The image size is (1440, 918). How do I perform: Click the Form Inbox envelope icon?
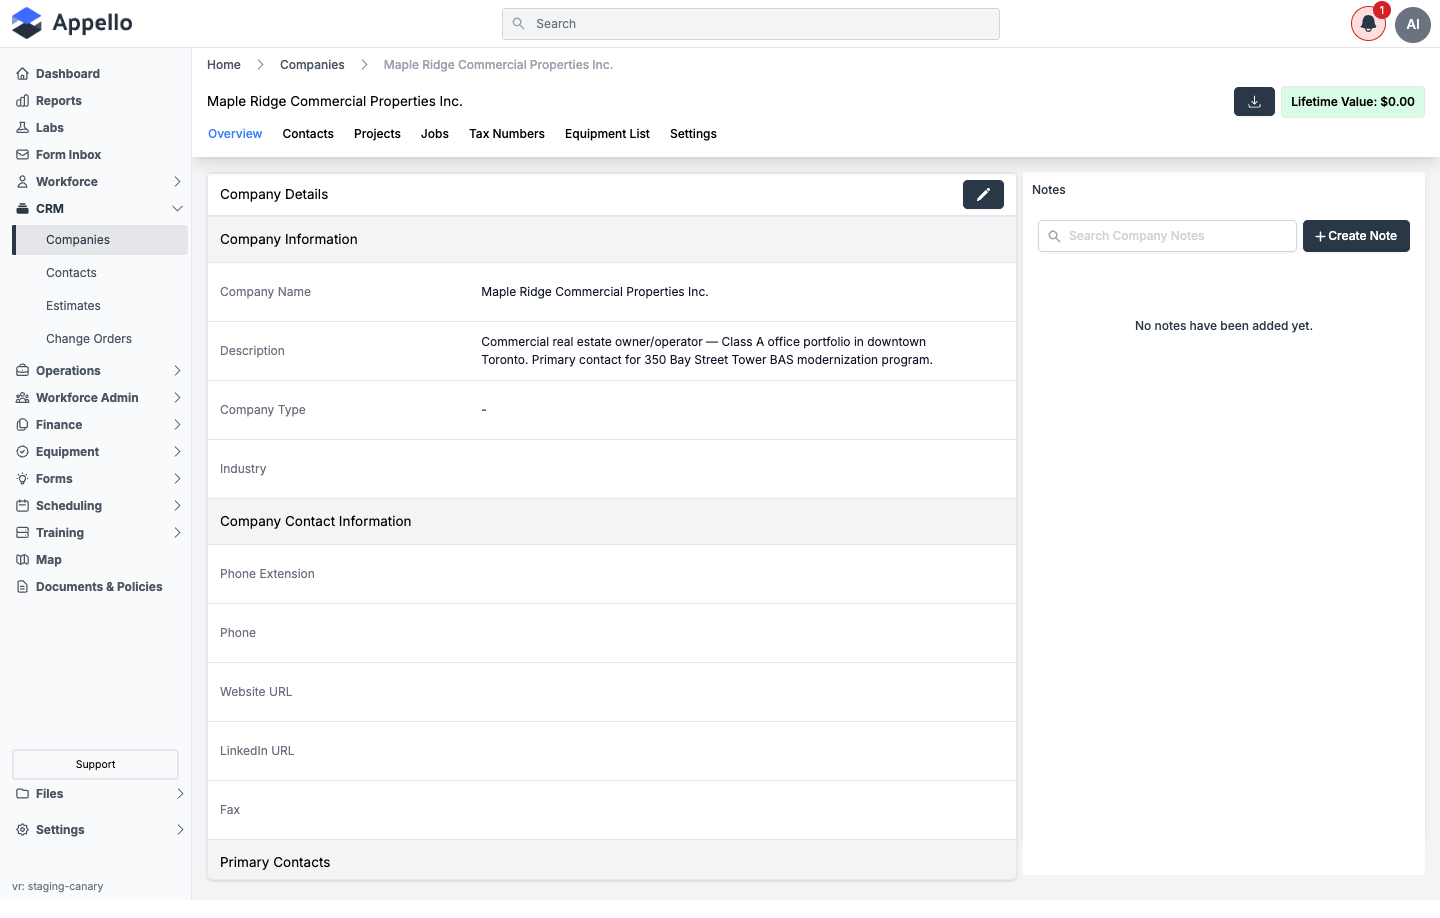click(x=22, y=155)
